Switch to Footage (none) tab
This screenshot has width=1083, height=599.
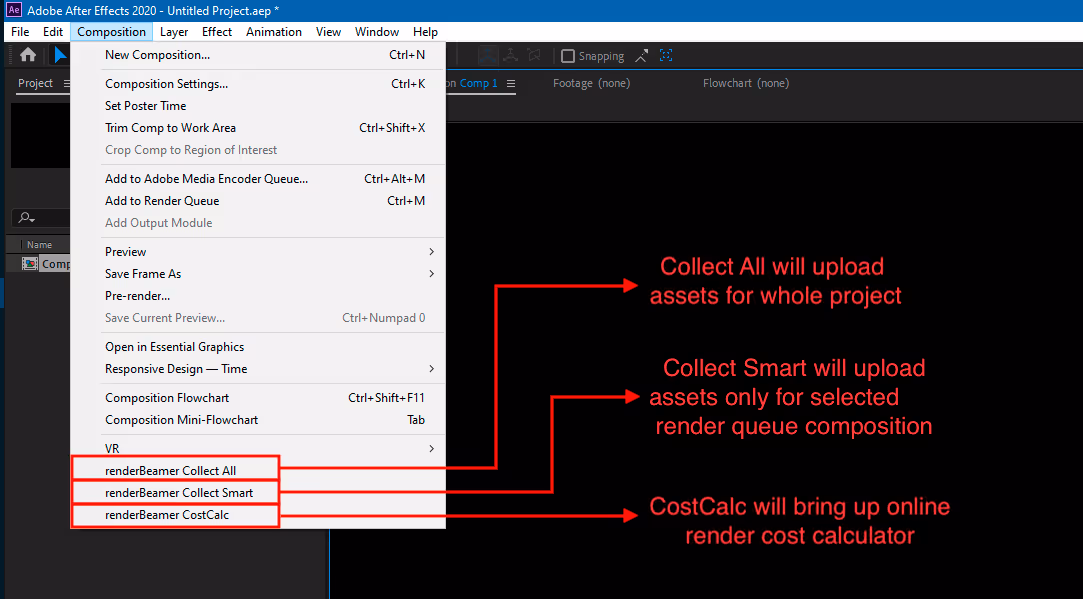point(591,83)
